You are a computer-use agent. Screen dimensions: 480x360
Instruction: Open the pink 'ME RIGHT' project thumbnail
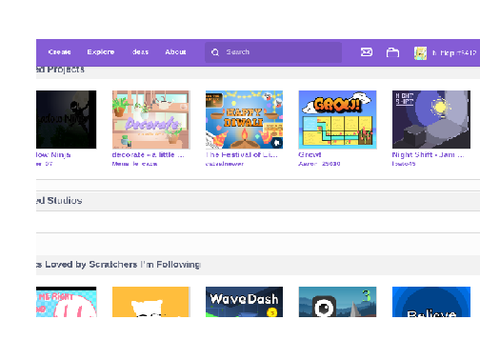[66, 302]
